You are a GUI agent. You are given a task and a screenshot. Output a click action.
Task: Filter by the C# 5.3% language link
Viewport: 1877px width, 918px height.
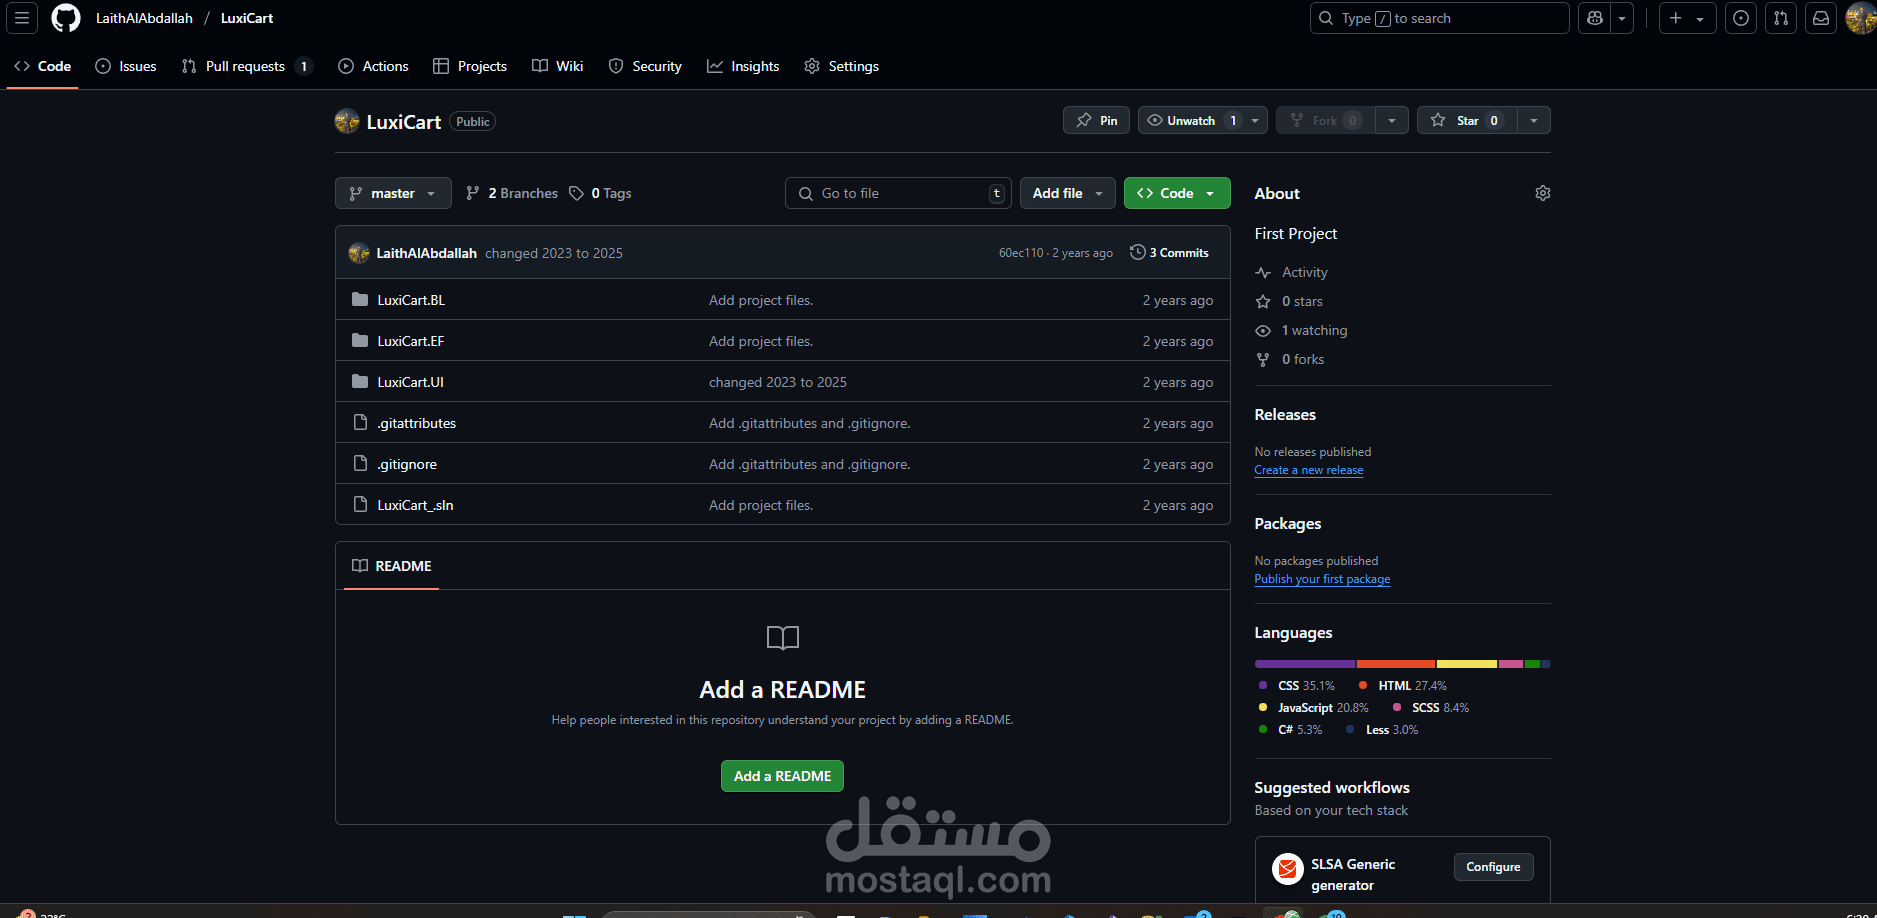(1291, 730)
